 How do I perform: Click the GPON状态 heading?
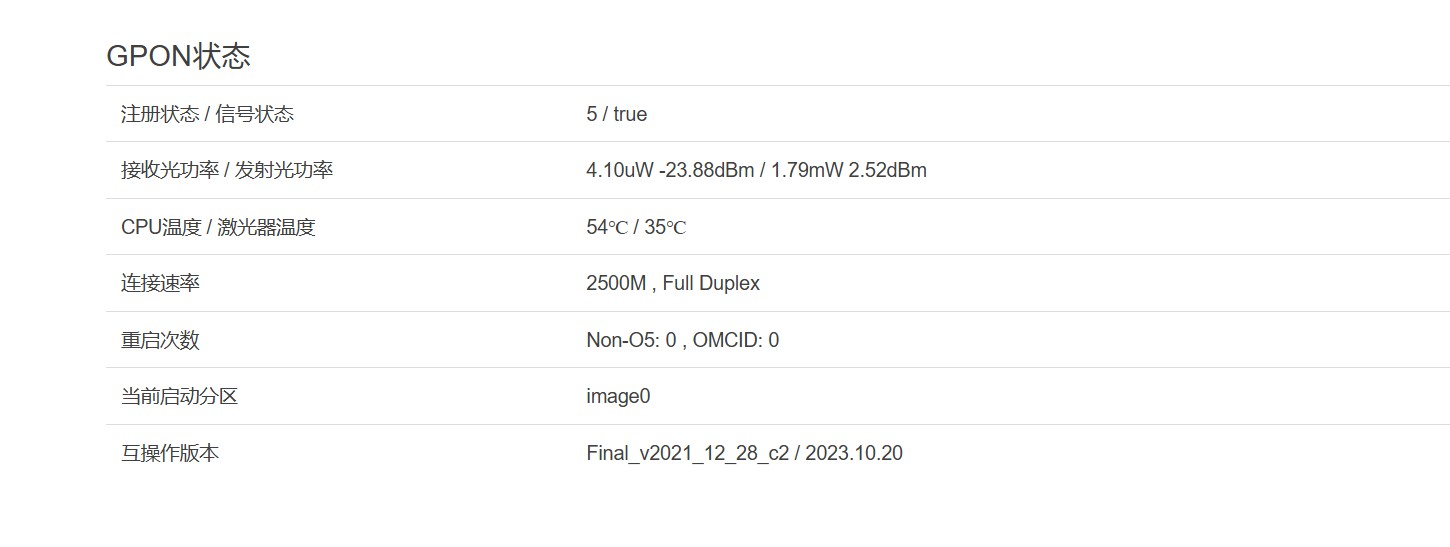tap(178, 56)
